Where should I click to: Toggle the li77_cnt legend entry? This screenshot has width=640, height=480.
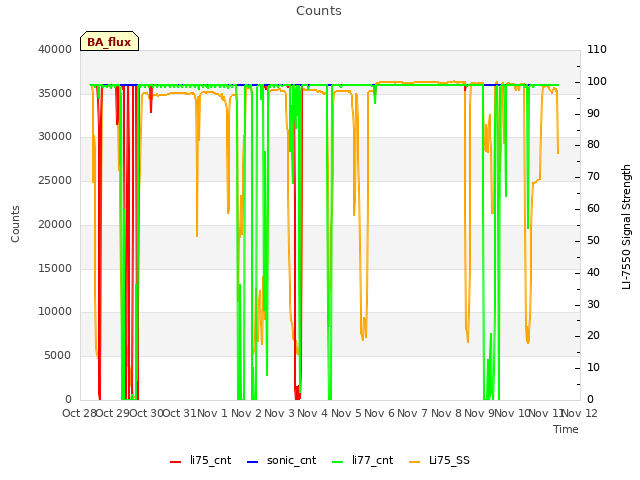[362, 460]
